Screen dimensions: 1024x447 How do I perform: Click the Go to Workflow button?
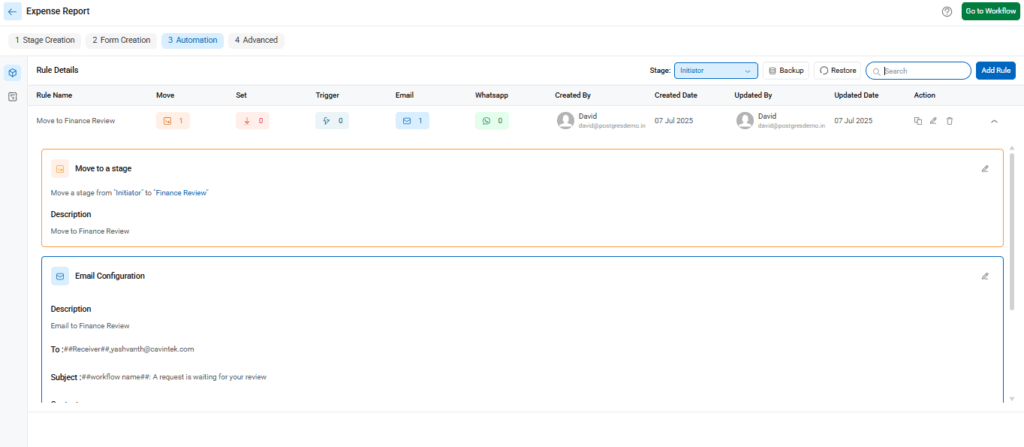coord(990,11)
